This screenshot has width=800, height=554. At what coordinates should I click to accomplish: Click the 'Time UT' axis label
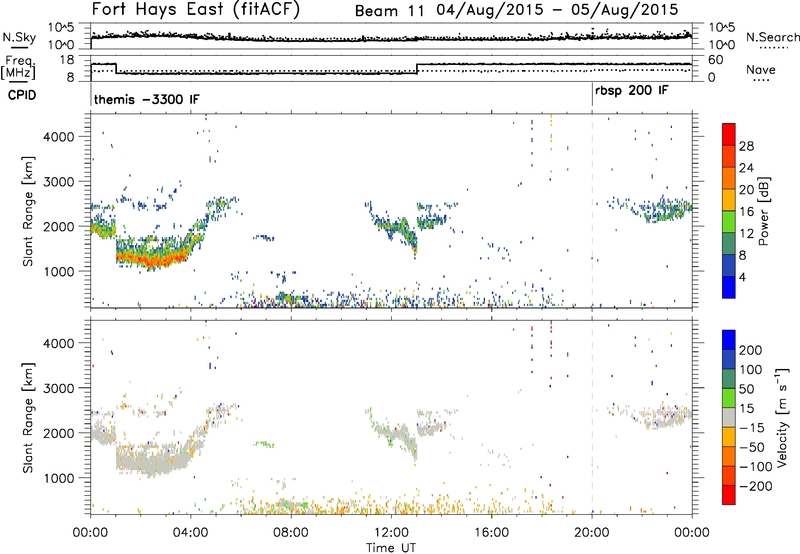391,548
